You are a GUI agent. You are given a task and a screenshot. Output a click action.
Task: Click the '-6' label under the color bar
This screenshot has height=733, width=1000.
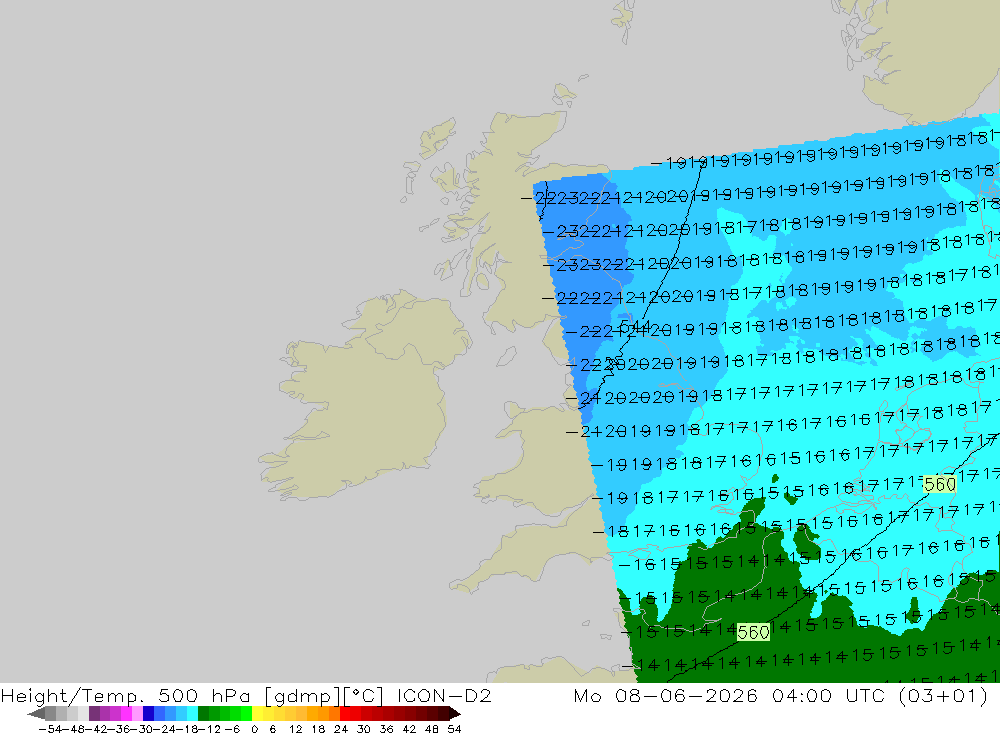click(232, 729)
